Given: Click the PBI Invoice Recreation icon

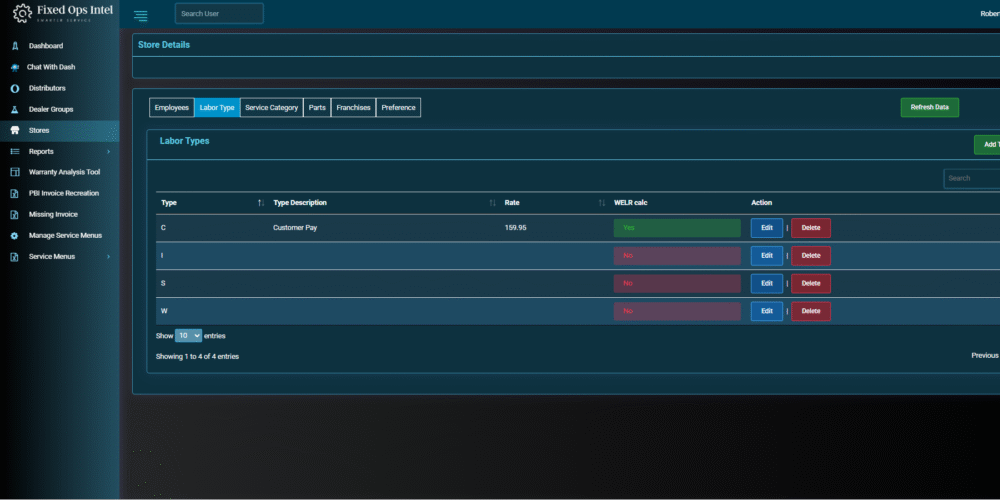Looking at the screenshot, I should coord(15,193).
